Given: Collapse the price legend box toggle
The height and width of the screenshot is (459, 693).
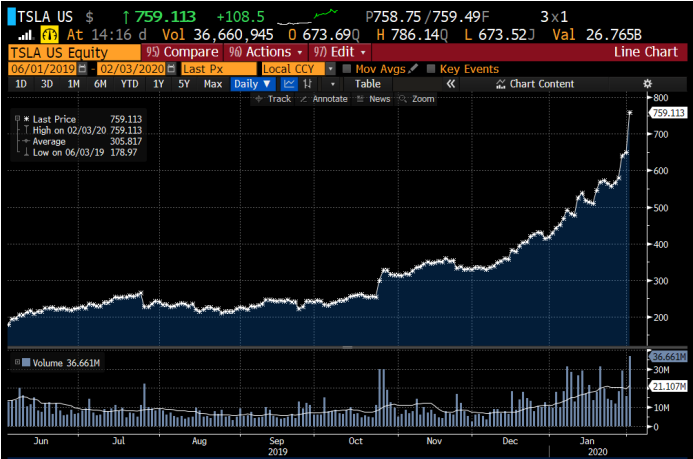Looking at the screenshot, I should (18, 118).
